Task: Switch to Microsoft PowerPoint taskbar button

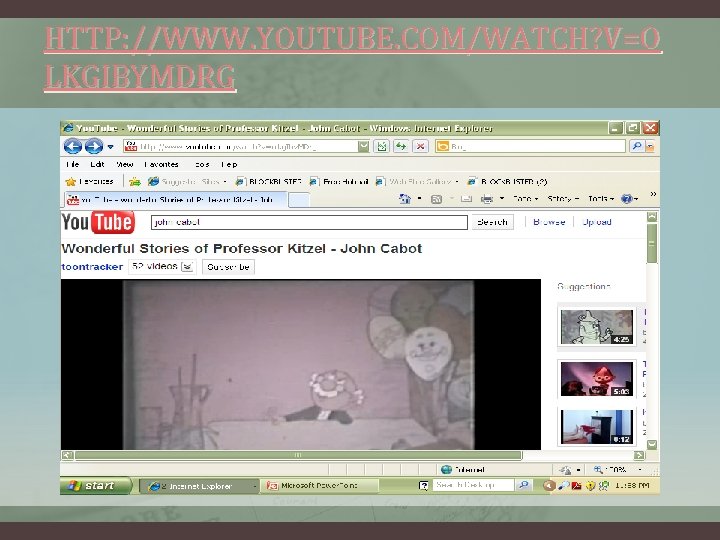Action: [319, 486]
